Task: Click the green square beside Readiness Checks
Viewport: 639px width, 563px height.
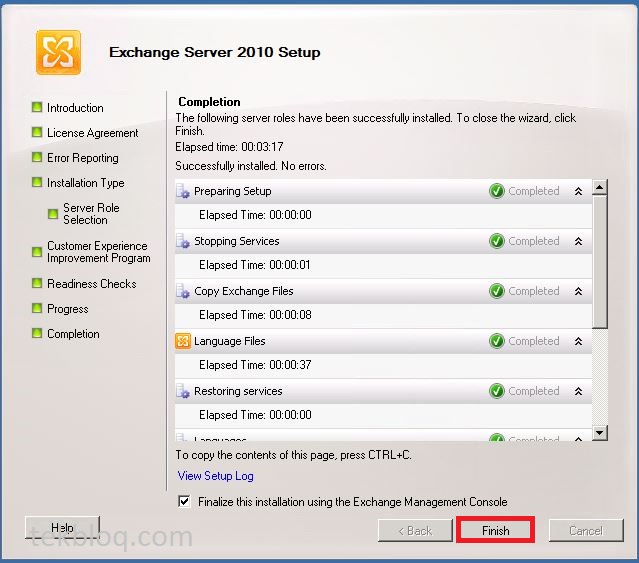Action: tap(37, 283)
